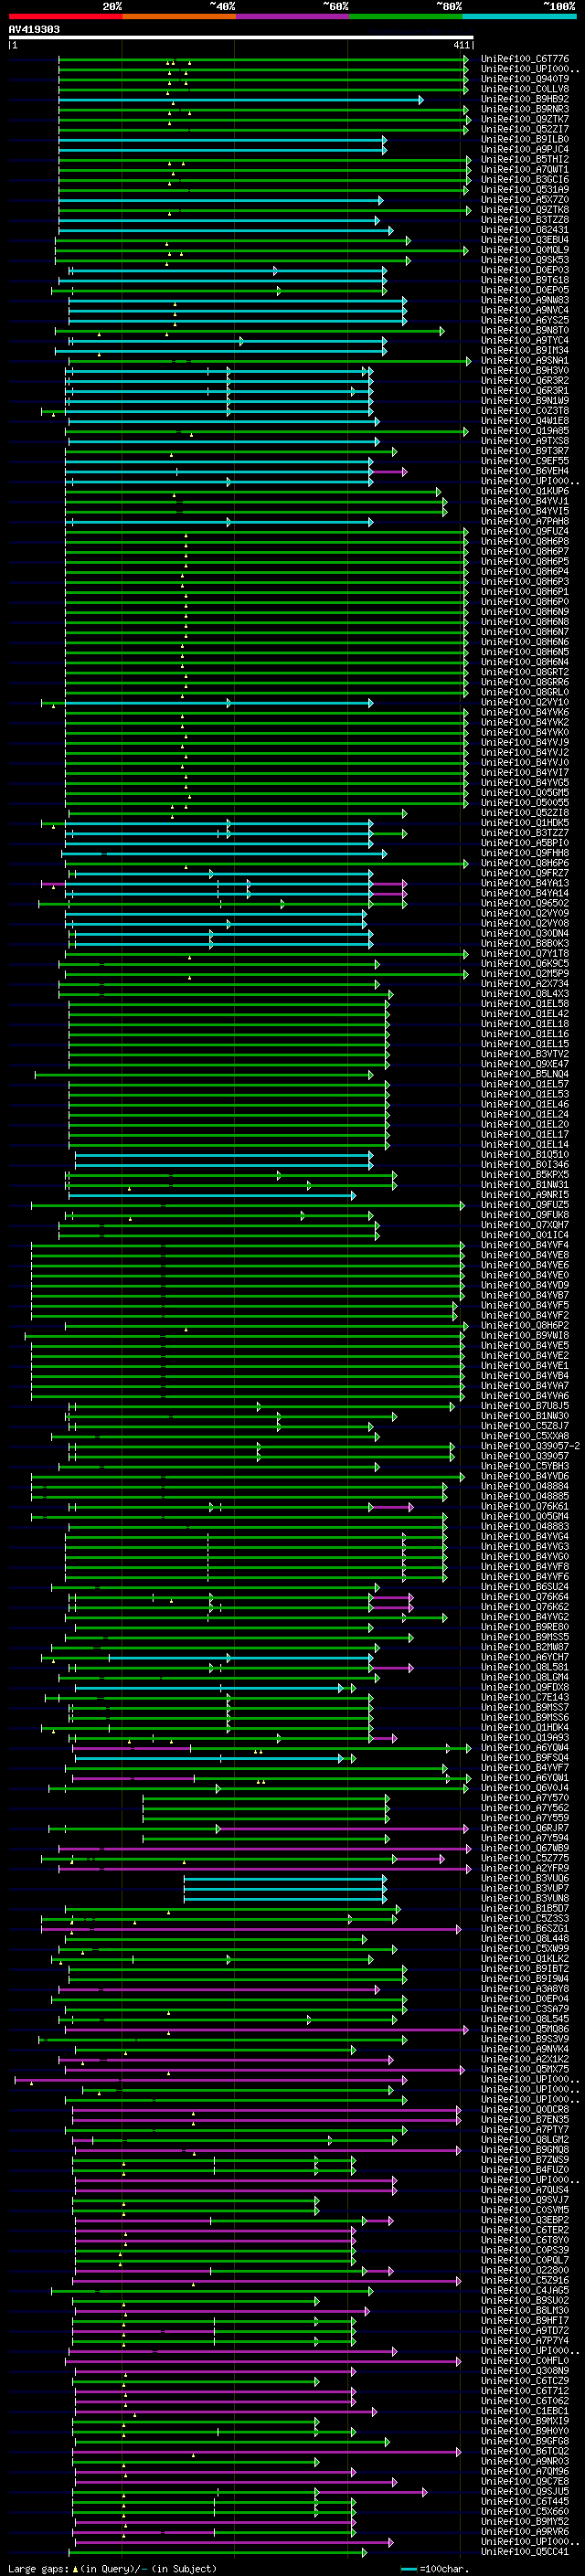Image resolution: width=585 pixels, height=2576 pixels.
Task: Click the UniRef100_A2X734 label
Action: (x=524, y=984)
